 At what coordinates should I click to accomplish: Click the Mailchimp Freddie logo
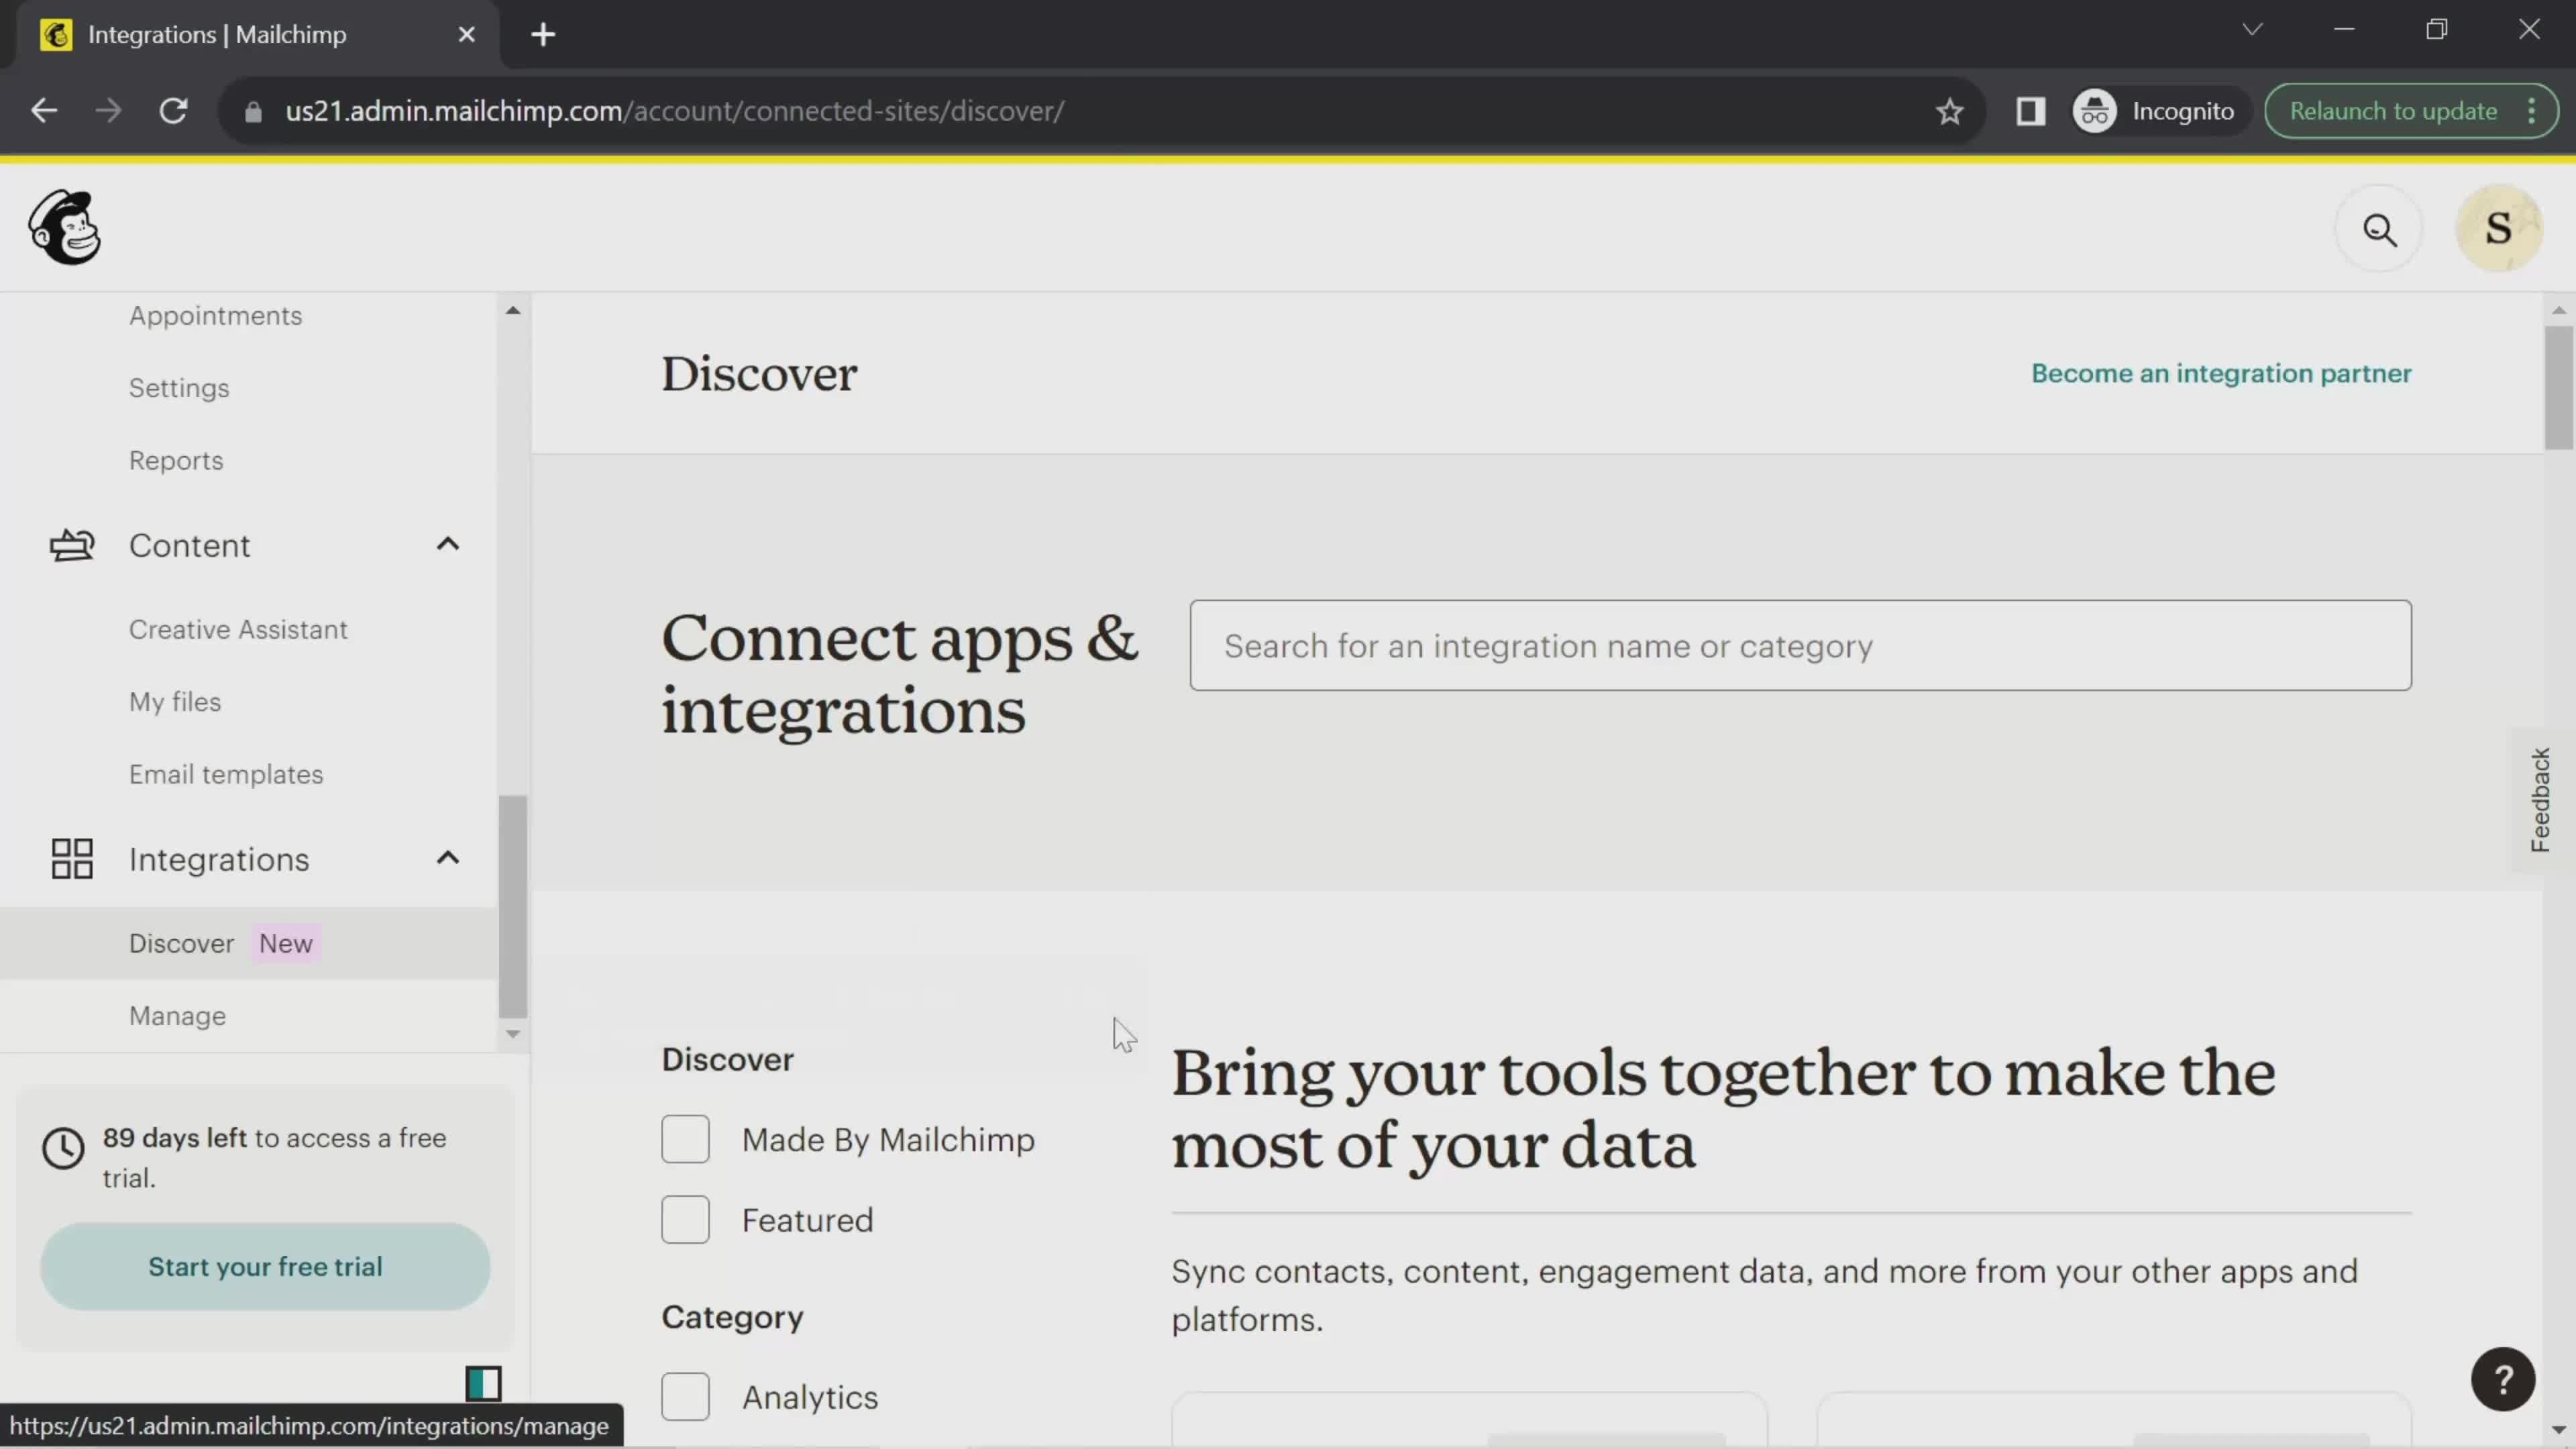65,227
